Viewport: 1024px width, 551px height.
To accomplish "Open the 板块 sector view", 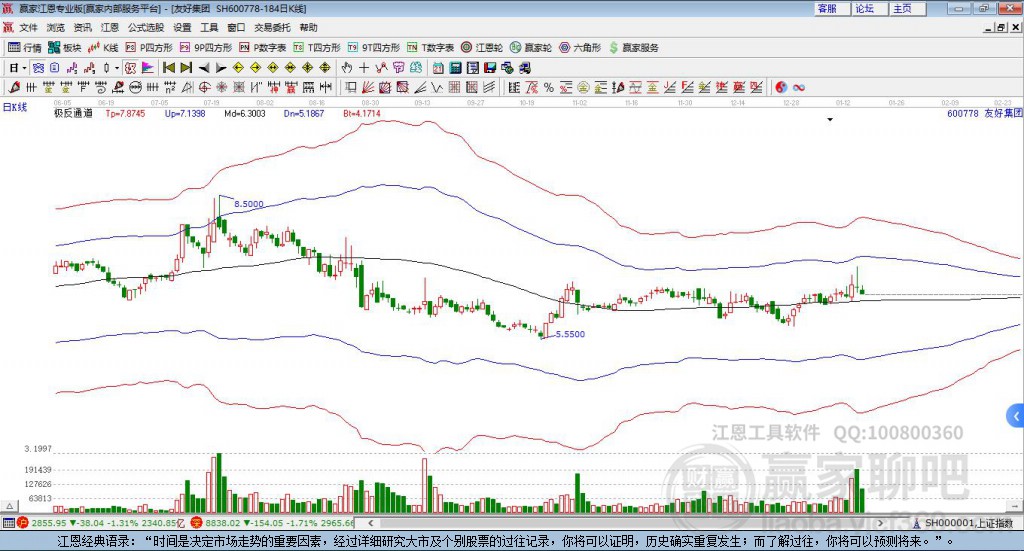I will 64,48.
